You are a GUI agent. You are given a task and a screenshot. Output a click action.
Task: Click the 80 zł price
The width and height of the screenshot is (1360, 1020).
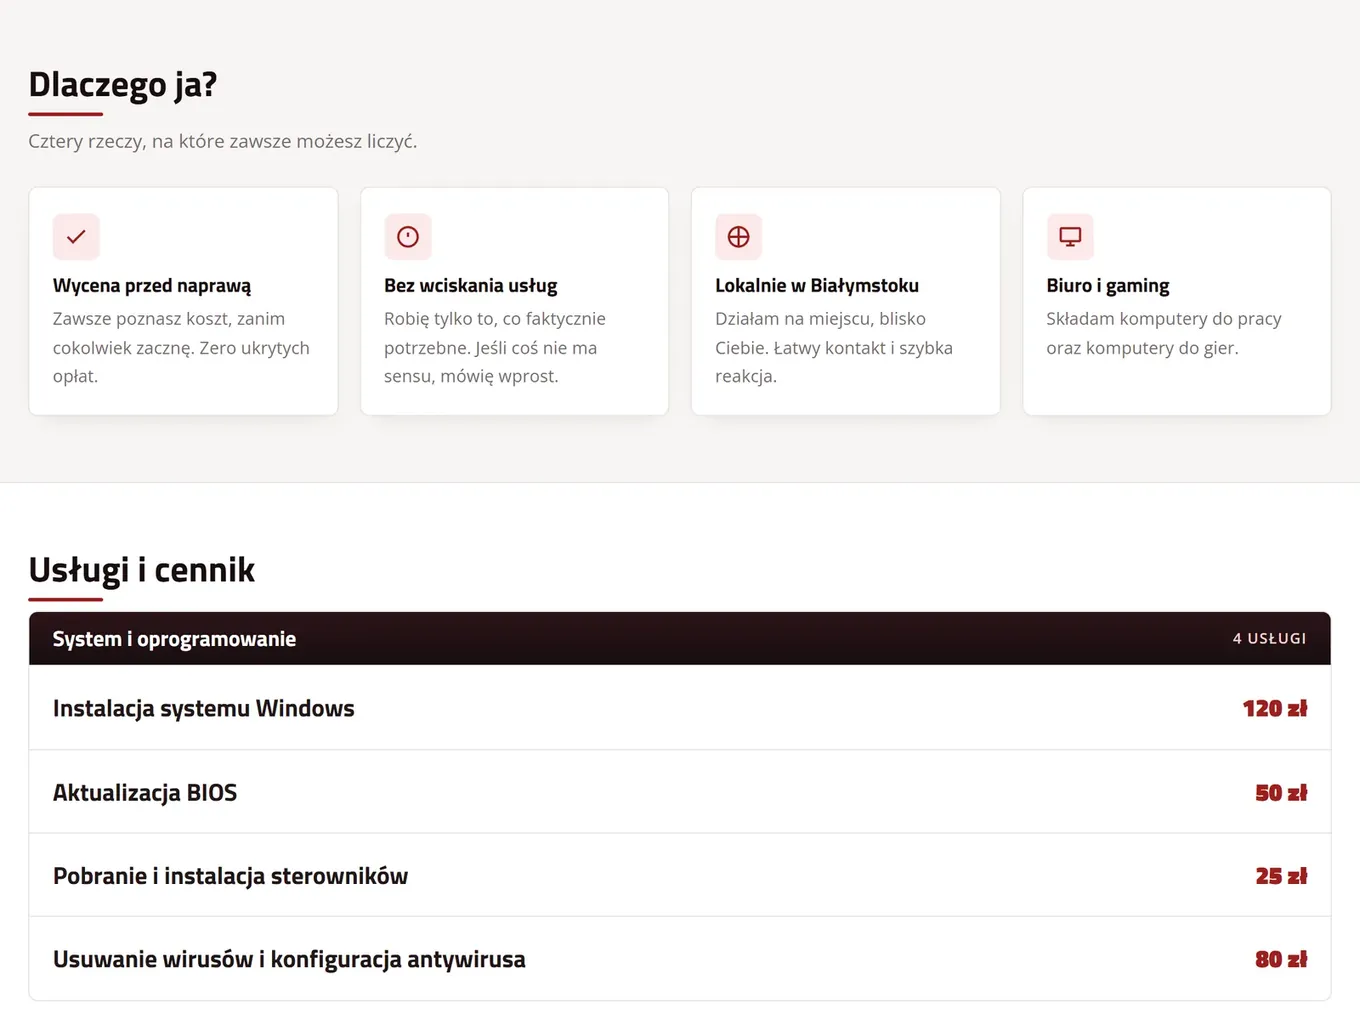tap(1281, 960)
